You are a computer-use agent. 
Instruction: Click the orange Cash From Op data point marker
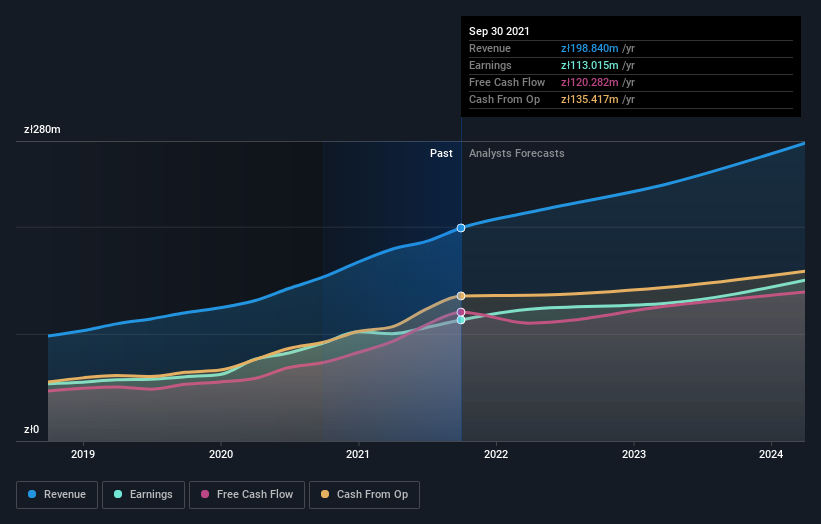tap(461, 296)
